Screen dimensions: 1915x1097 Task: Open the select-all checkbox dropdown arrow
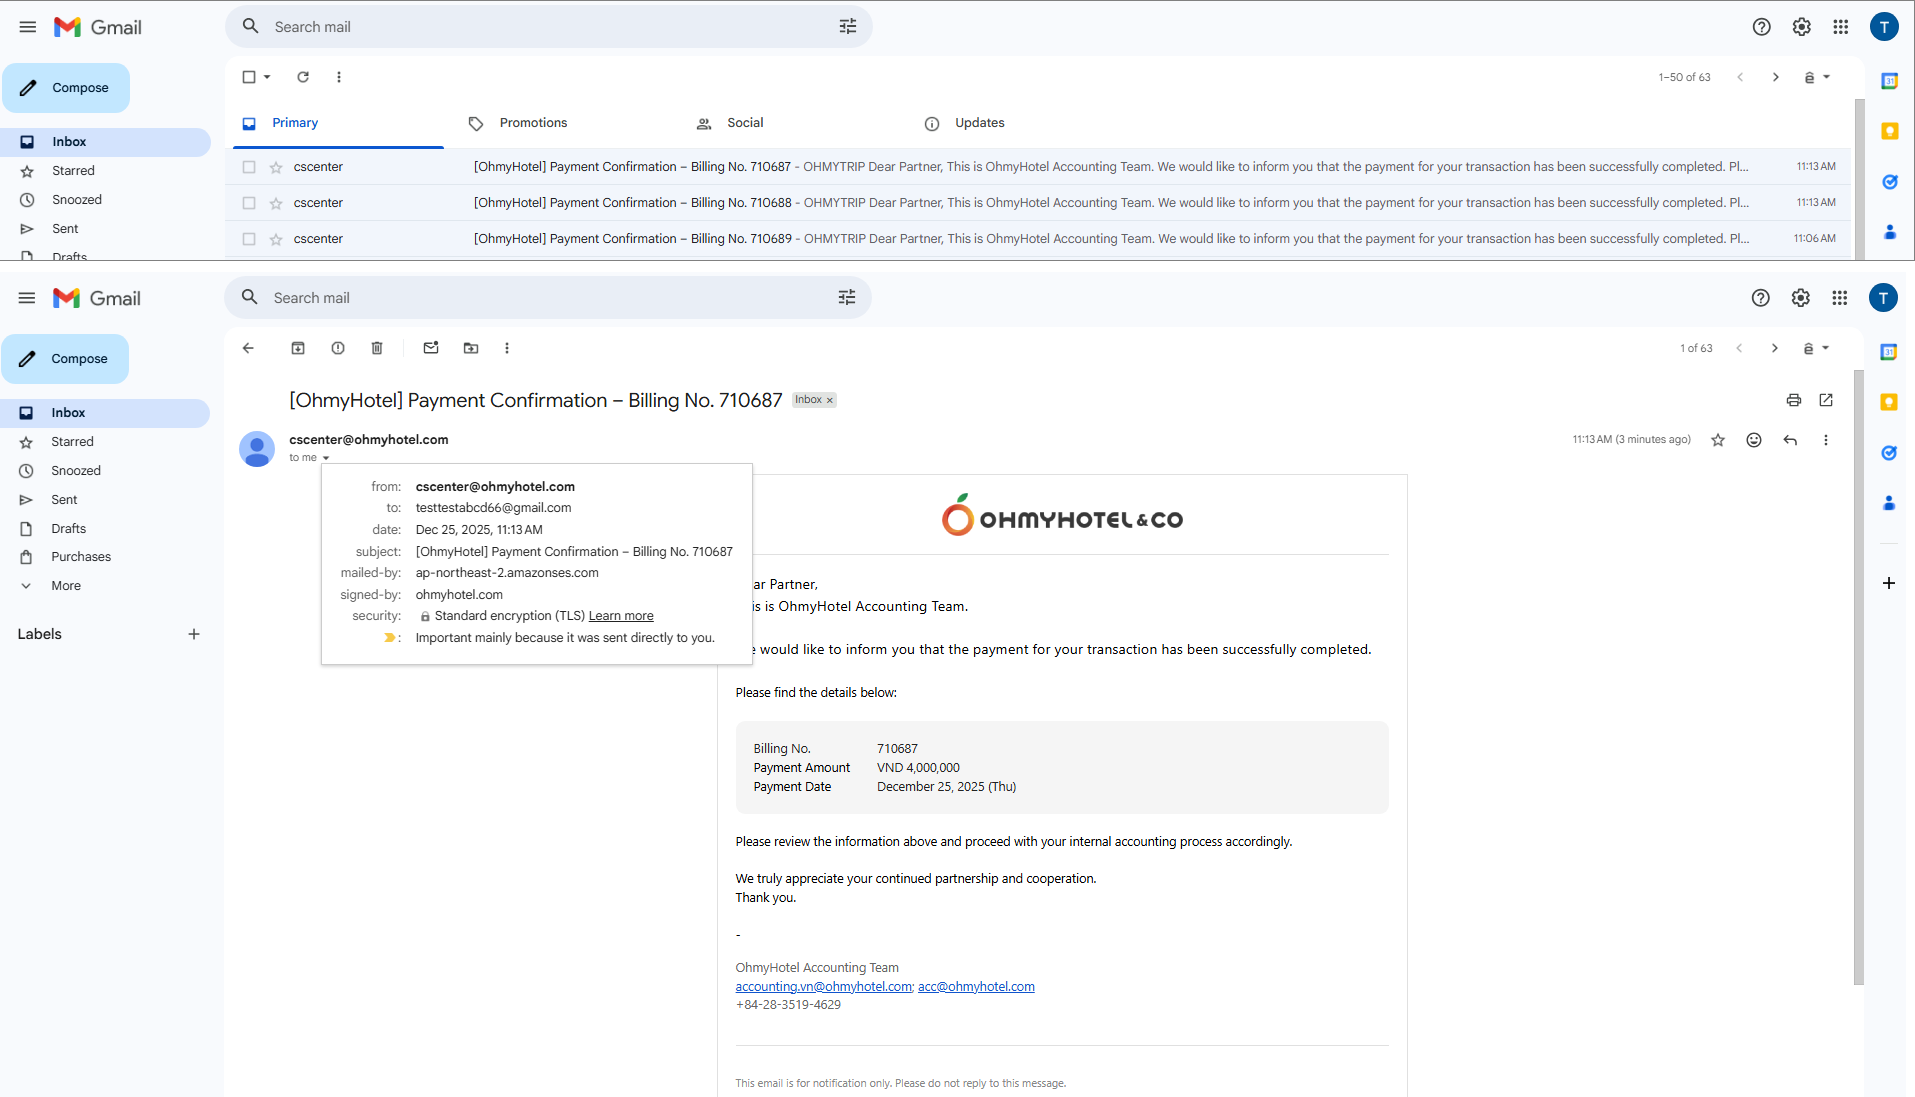267,77
